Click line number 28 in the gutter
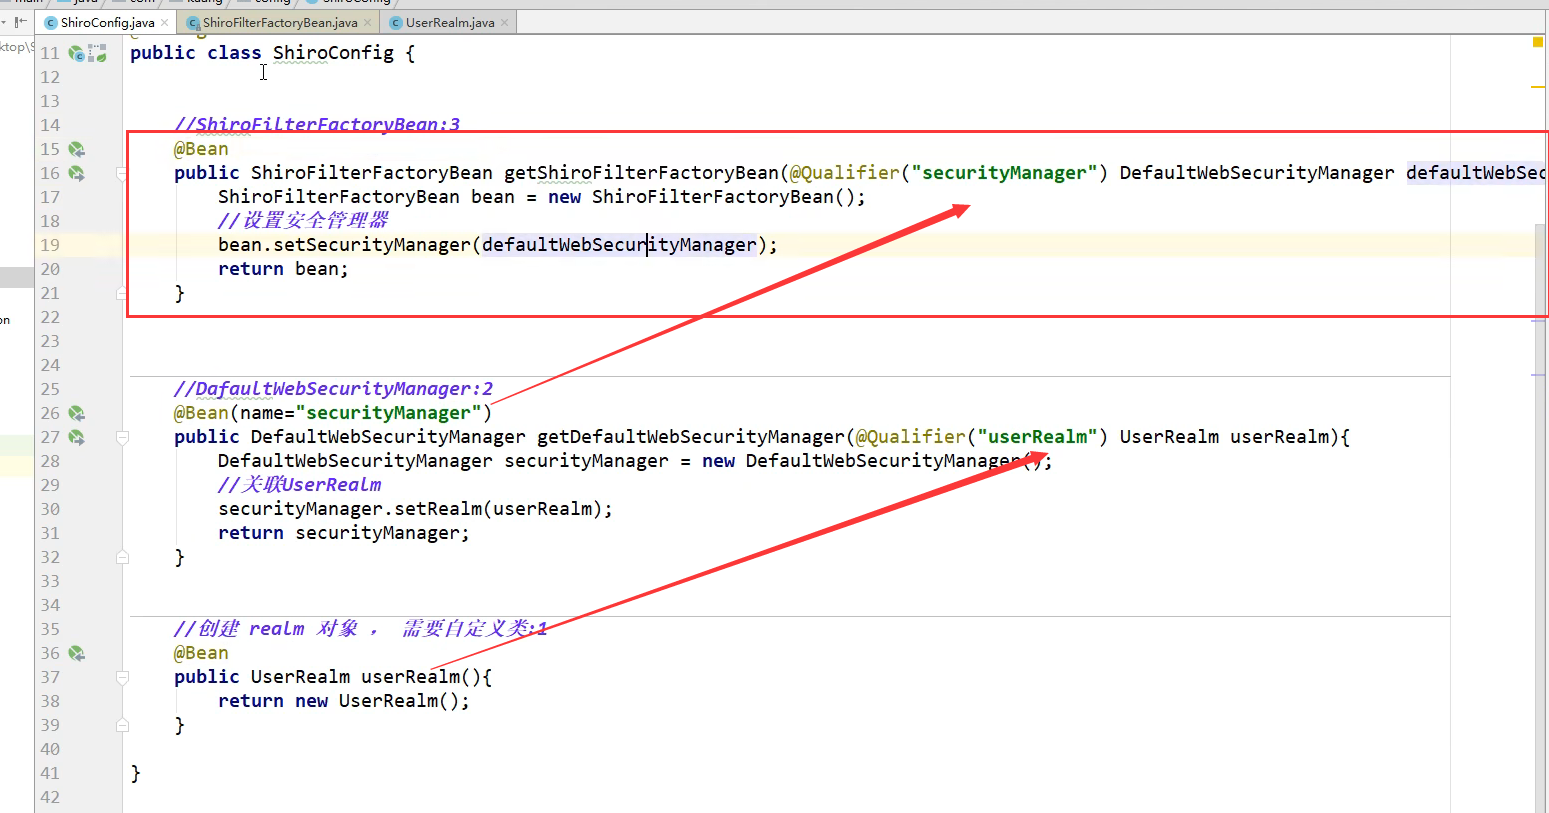Image resolution: width=1549 pixels, height=813 pixels. point(50,461)
